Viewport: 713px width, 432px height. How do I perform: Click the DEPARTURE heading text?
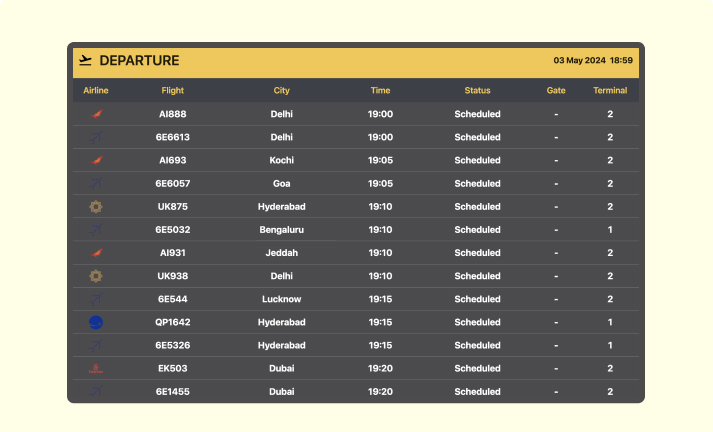[x=139, y=60]
